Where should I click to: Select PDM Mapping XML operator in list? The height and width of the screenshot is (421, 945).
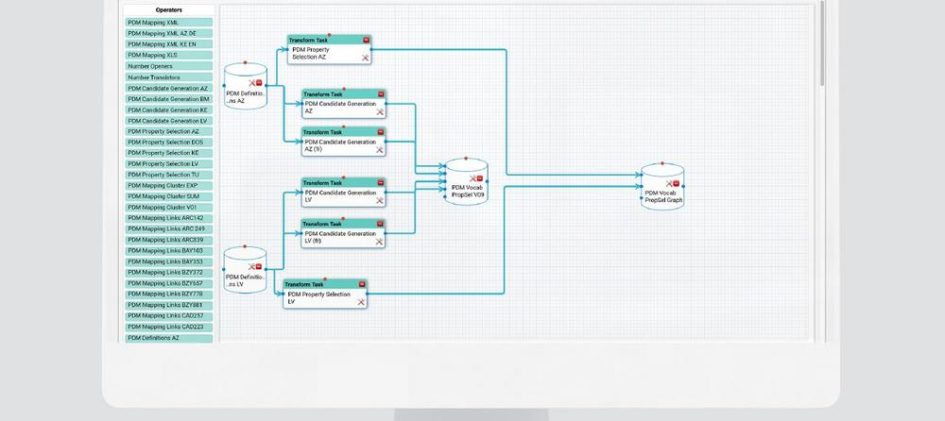click(x=168, y=22)
